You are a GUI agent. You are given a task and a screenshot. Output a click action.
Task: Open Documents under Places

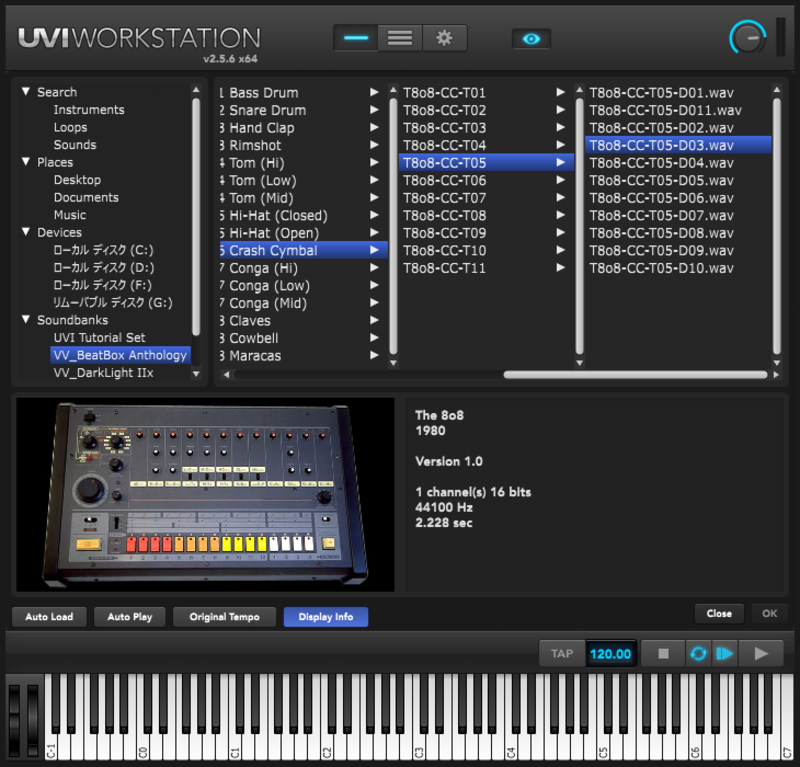pos(86,197)
